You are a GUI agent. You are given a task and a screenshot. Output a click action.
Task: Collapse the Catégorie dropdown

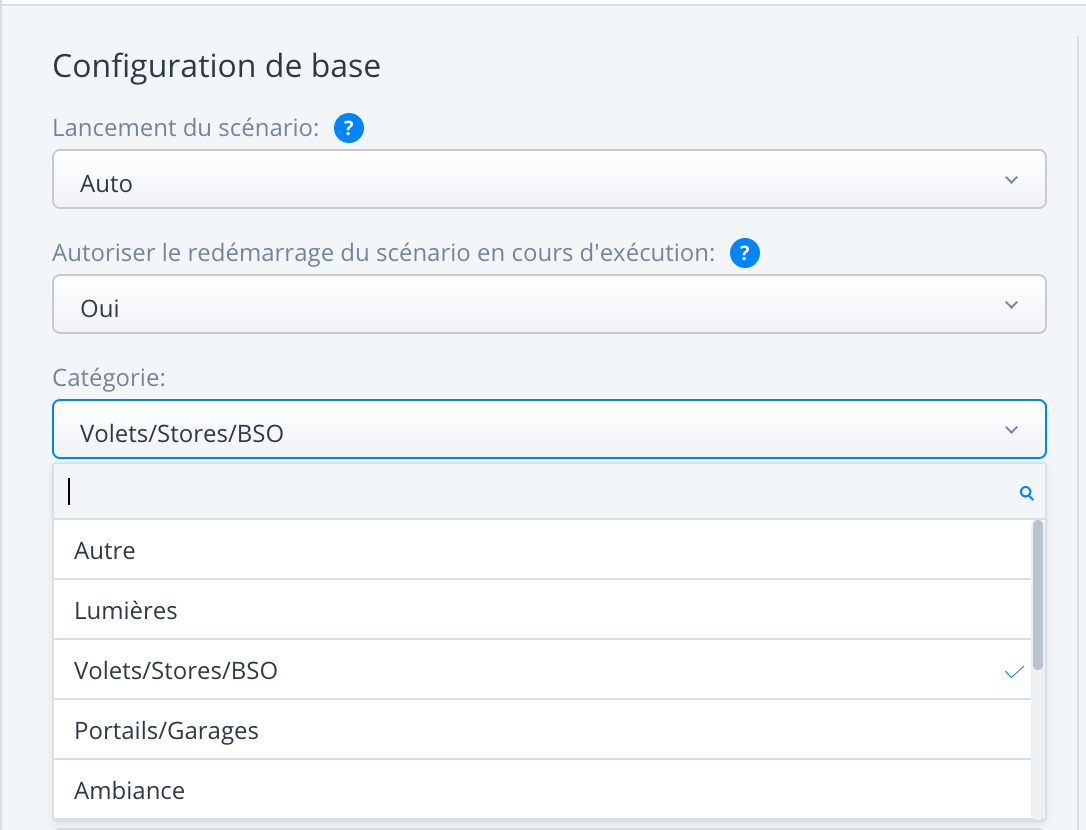click(x=549, y=429)
